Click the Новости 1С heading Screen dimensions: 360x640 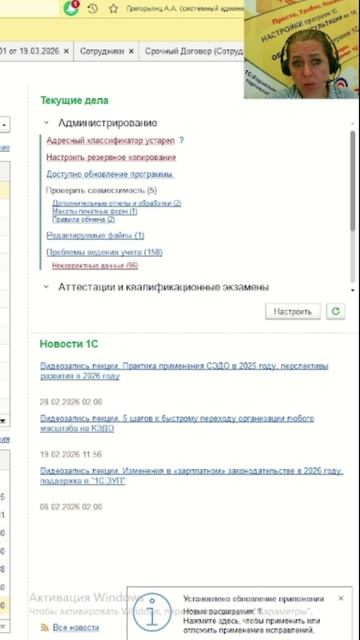point(69,344)
